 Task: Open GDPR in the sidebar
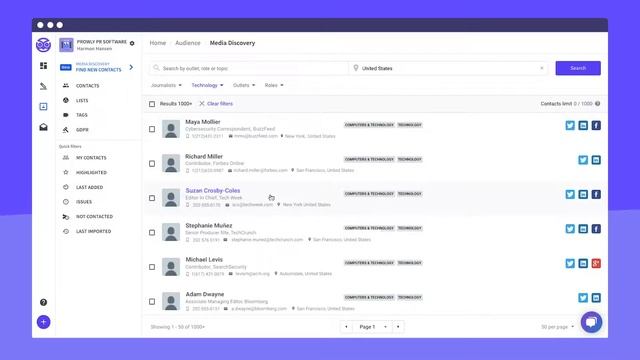pyautogui.click(x=82, y=130)
